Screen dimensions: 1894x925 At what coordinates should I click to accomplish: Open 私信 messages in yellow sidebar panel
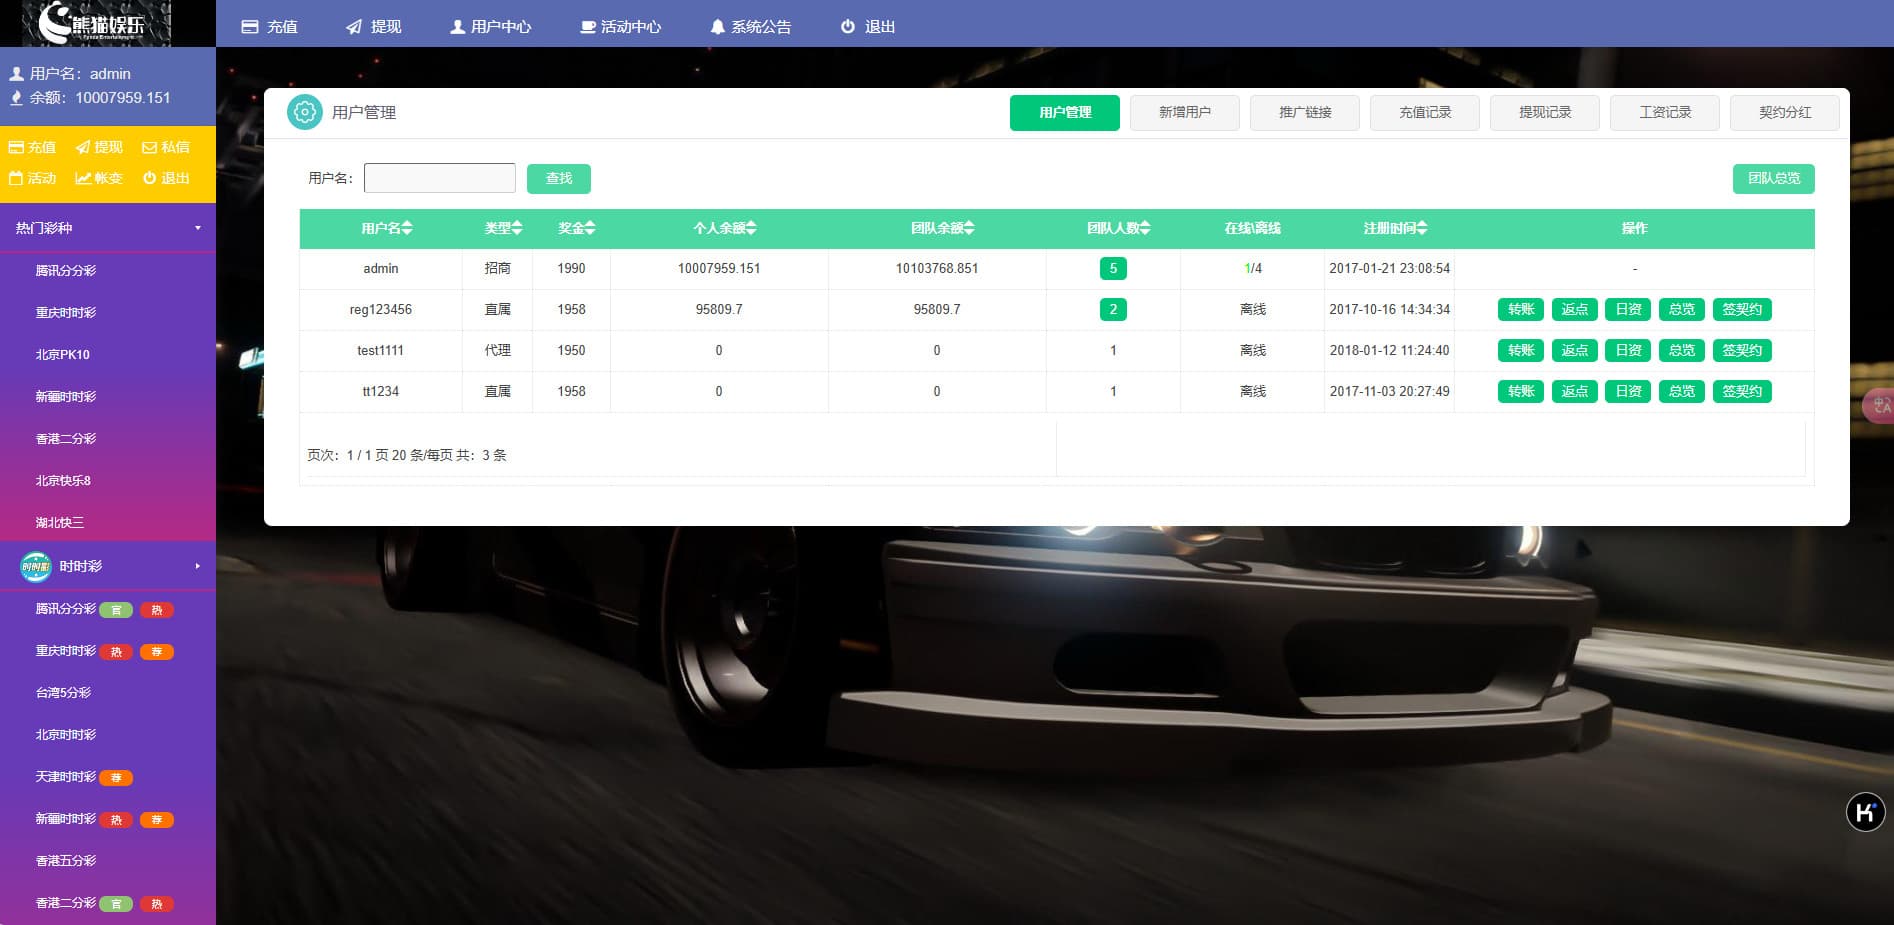pos(165,147)
